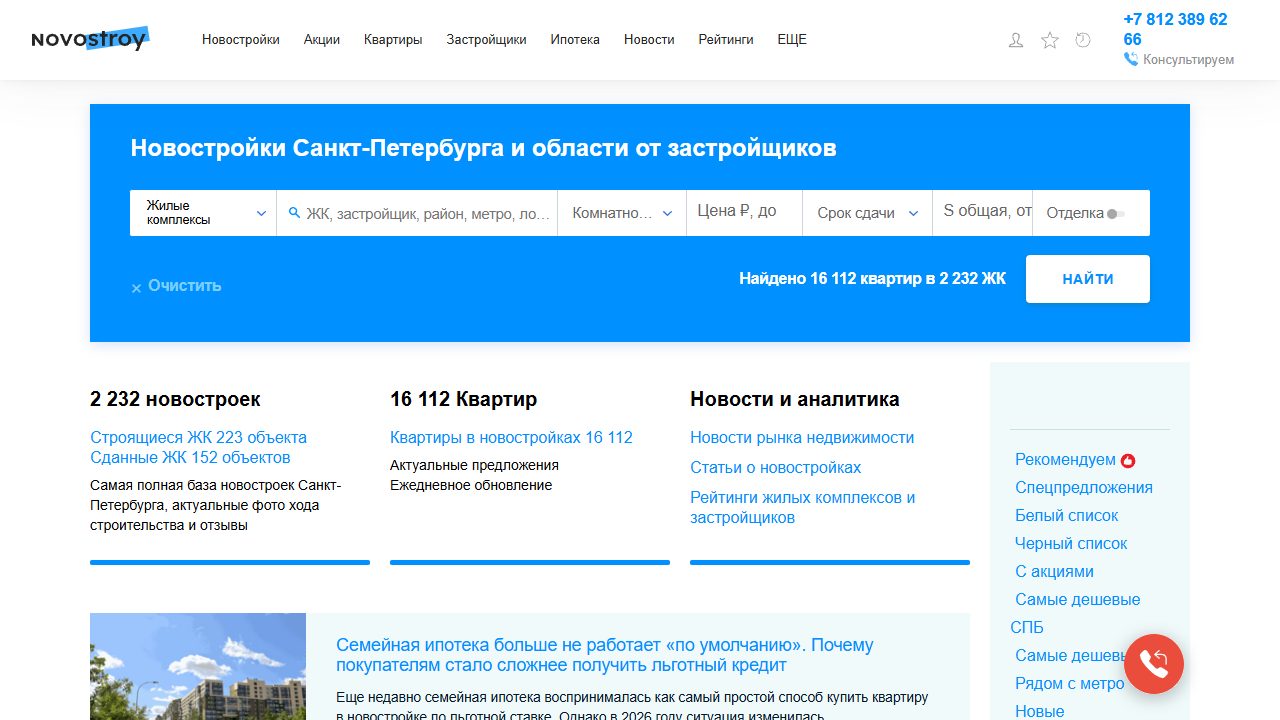Open the С акциями sidebar link

[x=1054, y=572]
